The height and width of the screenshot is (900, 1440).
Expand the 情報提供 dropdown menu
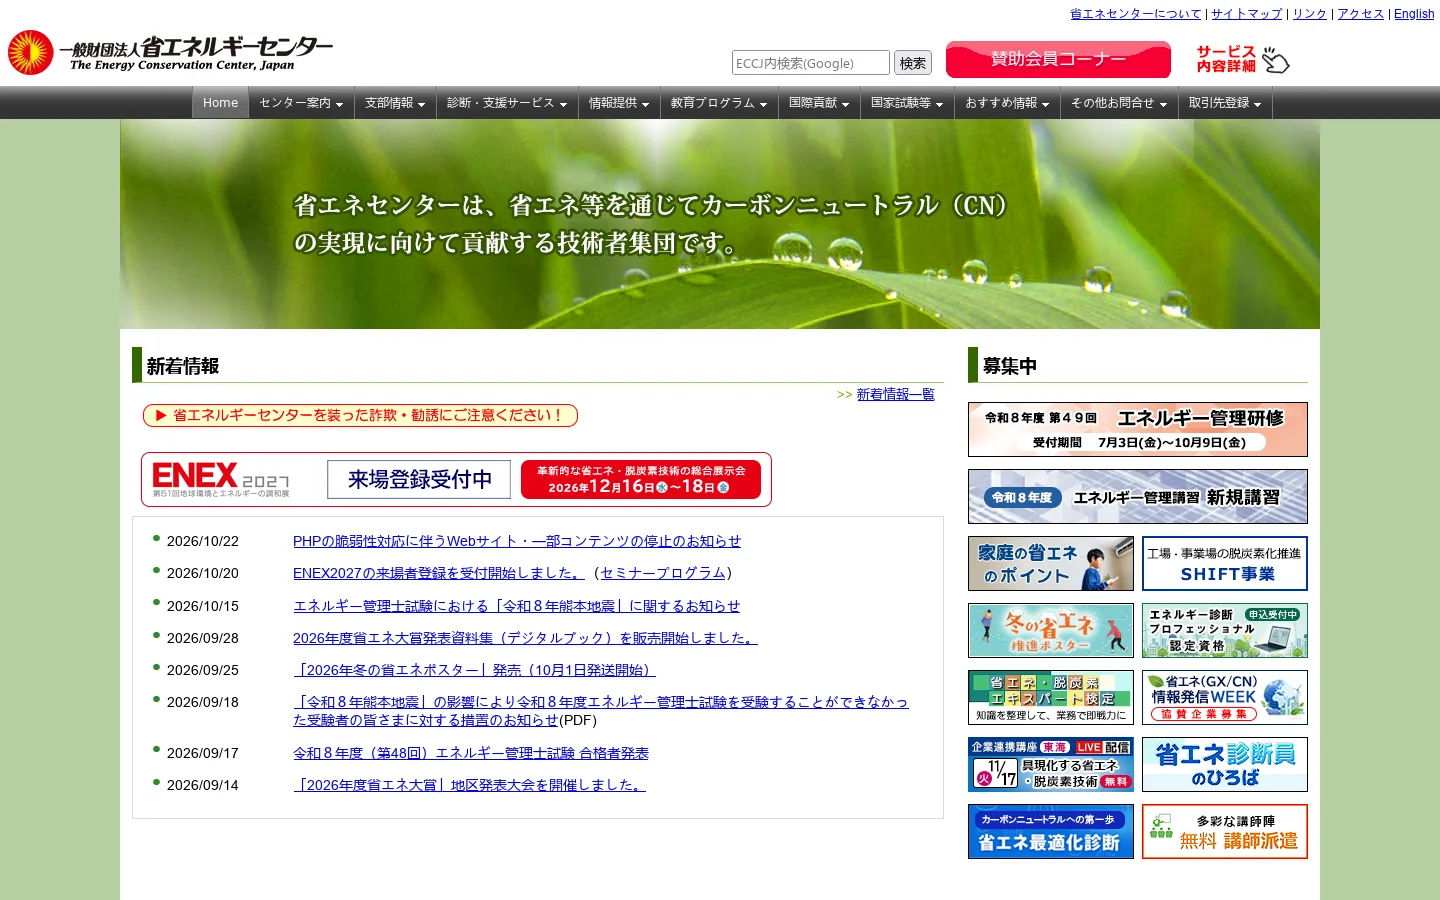(x=619, y=103)
